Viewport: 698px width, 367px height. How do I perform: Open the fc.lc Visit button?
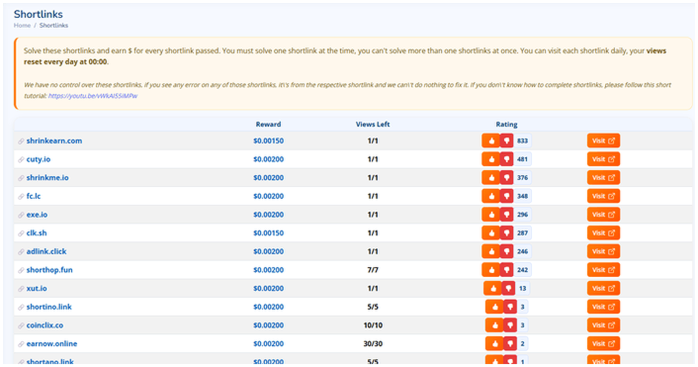tap(603, 196)
